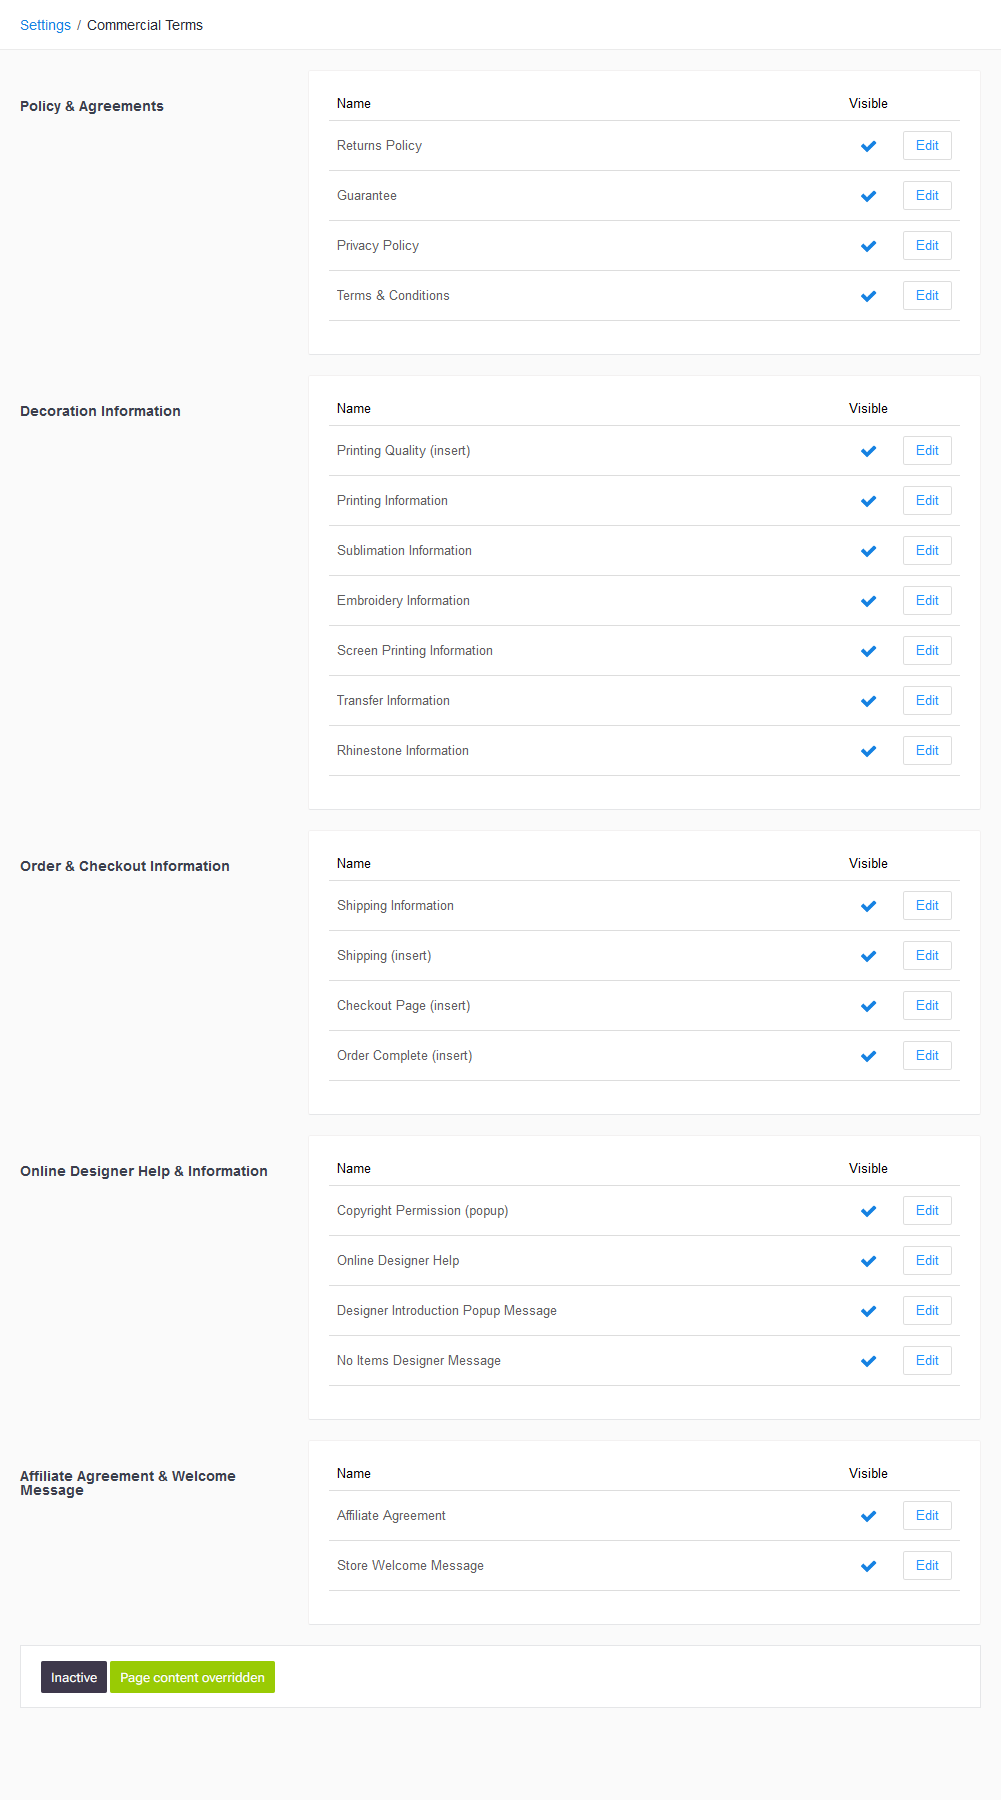Edit Screen Printing Information
This screenshot has height=1800, width=1001.
(x=927, y=651)
